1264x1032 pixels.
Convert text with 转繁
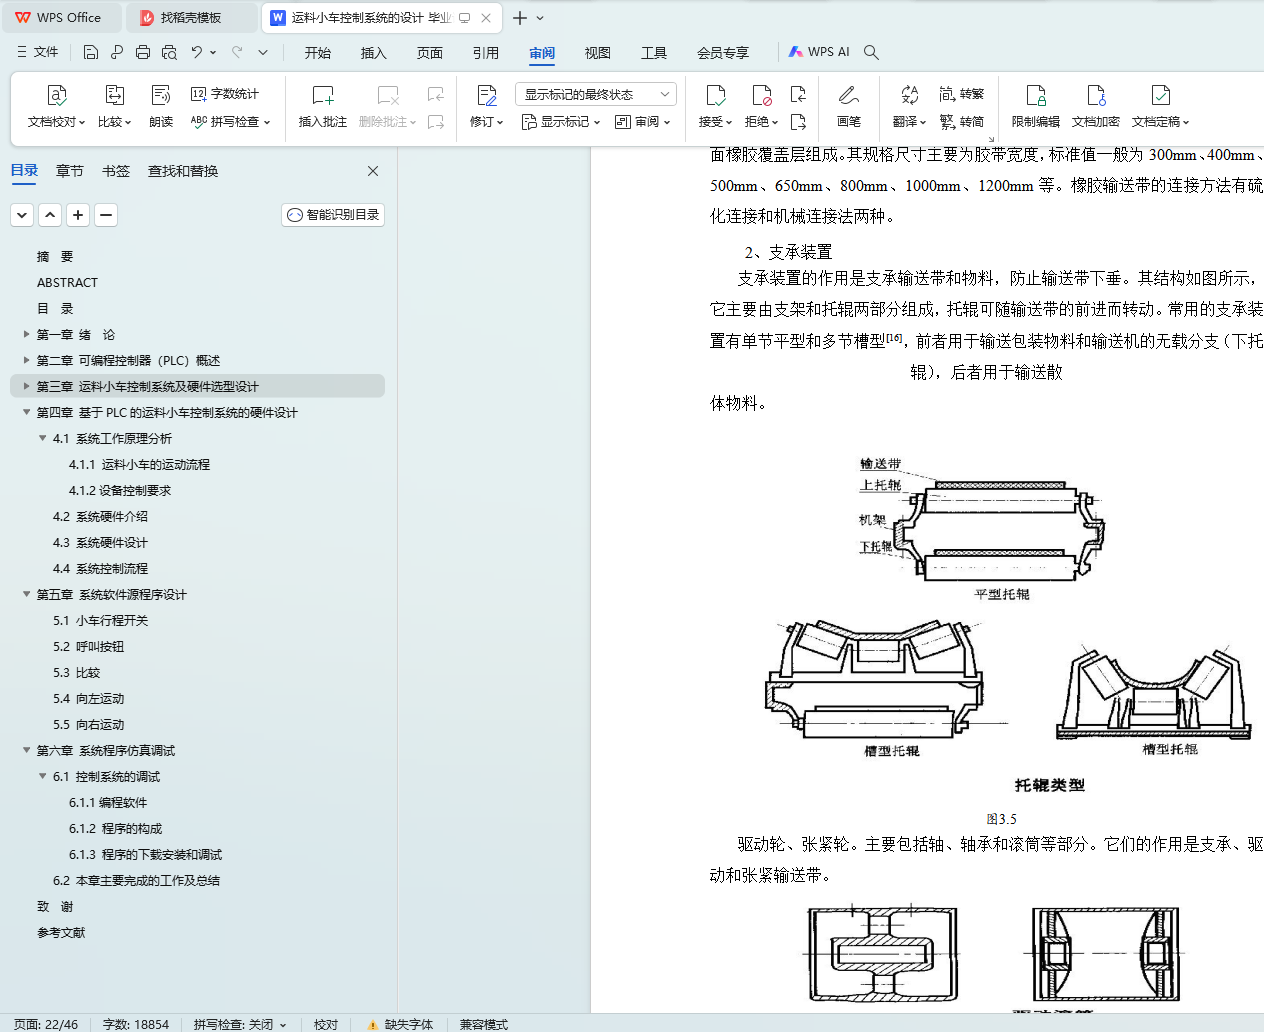(962, 94)
